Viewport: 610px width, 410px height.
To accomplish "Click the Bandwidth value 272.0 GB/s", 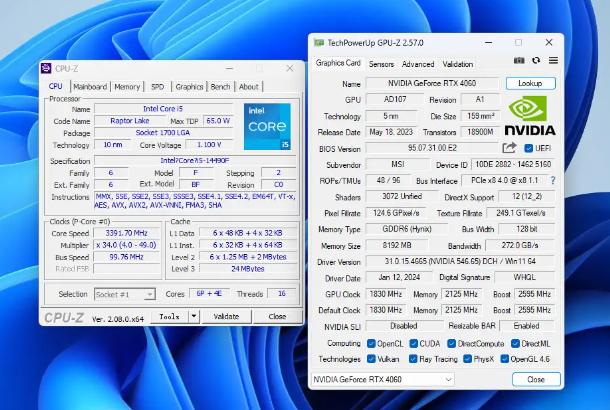I will (x=520, y=245).
